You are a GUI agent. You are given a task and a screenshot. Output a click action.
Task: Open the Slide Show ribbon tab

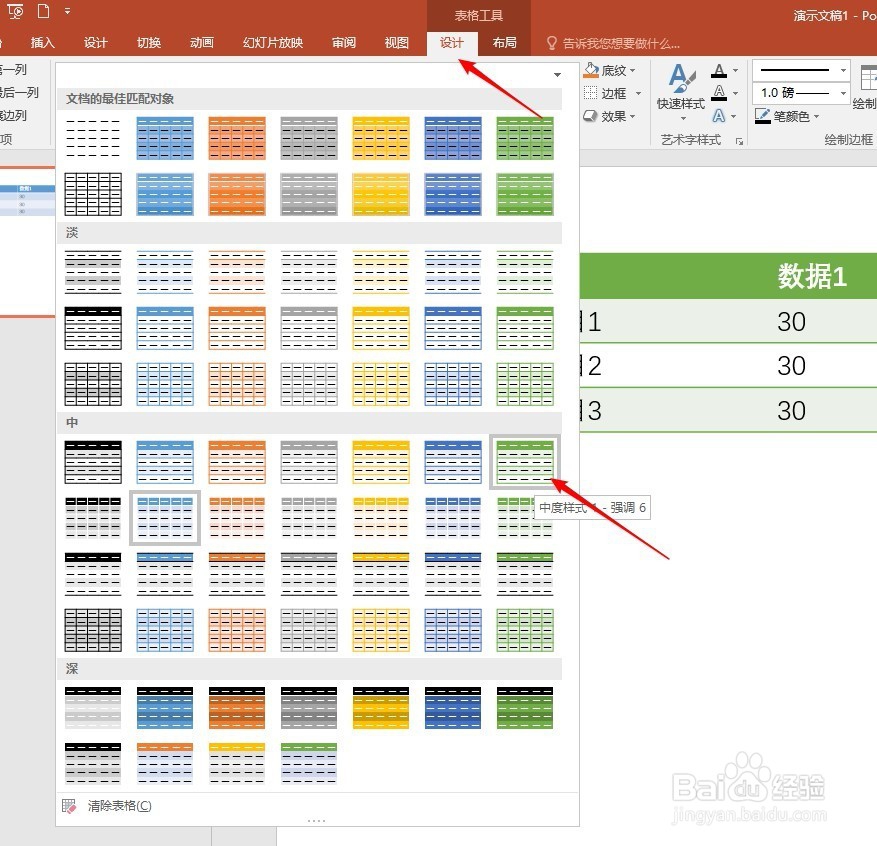tap(273, 43)
